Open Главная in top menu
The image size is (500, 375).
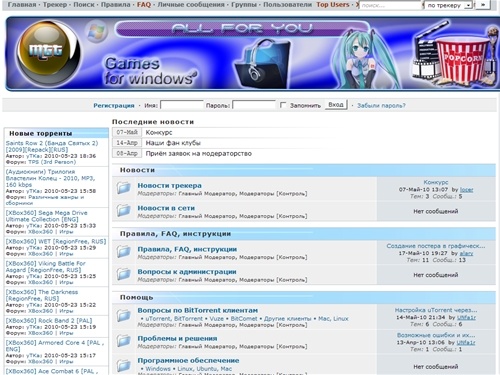(22, 5)
